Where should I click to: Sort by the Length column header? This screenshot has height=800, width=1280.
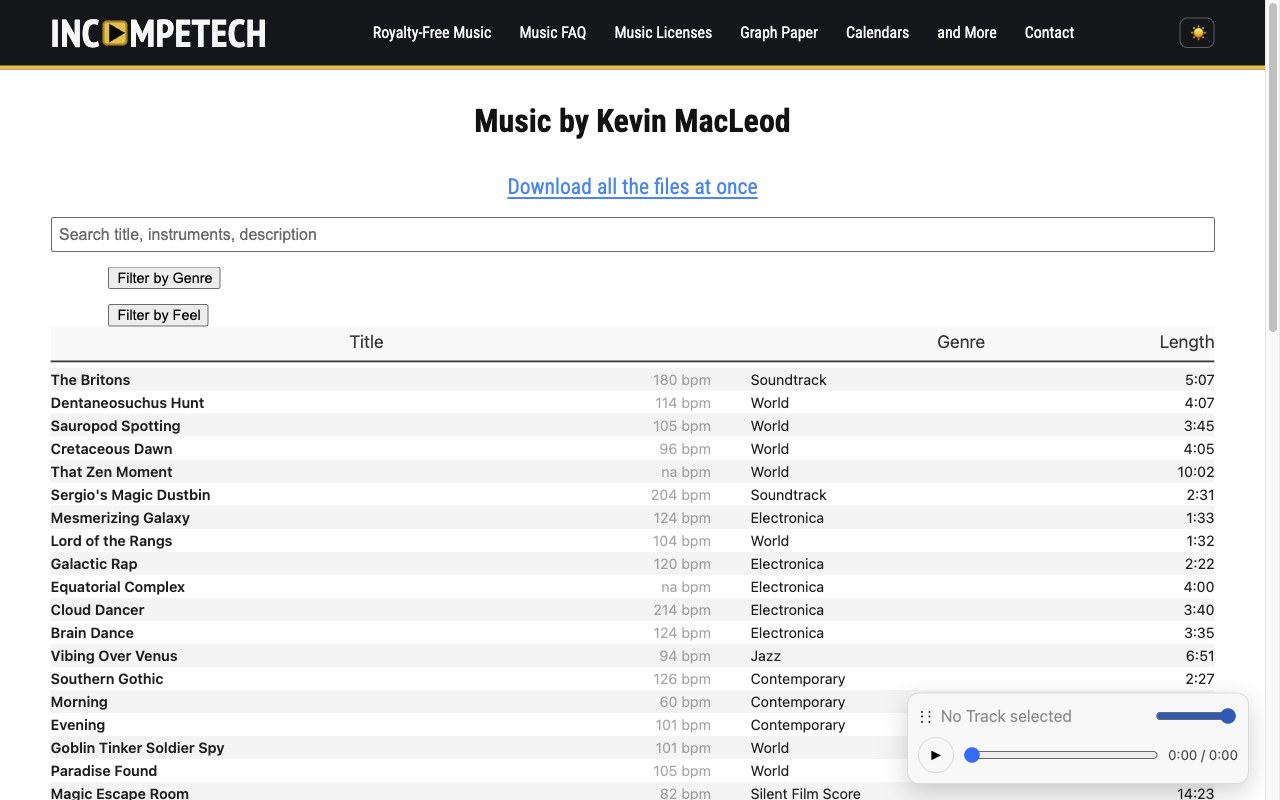(1187, 342)
